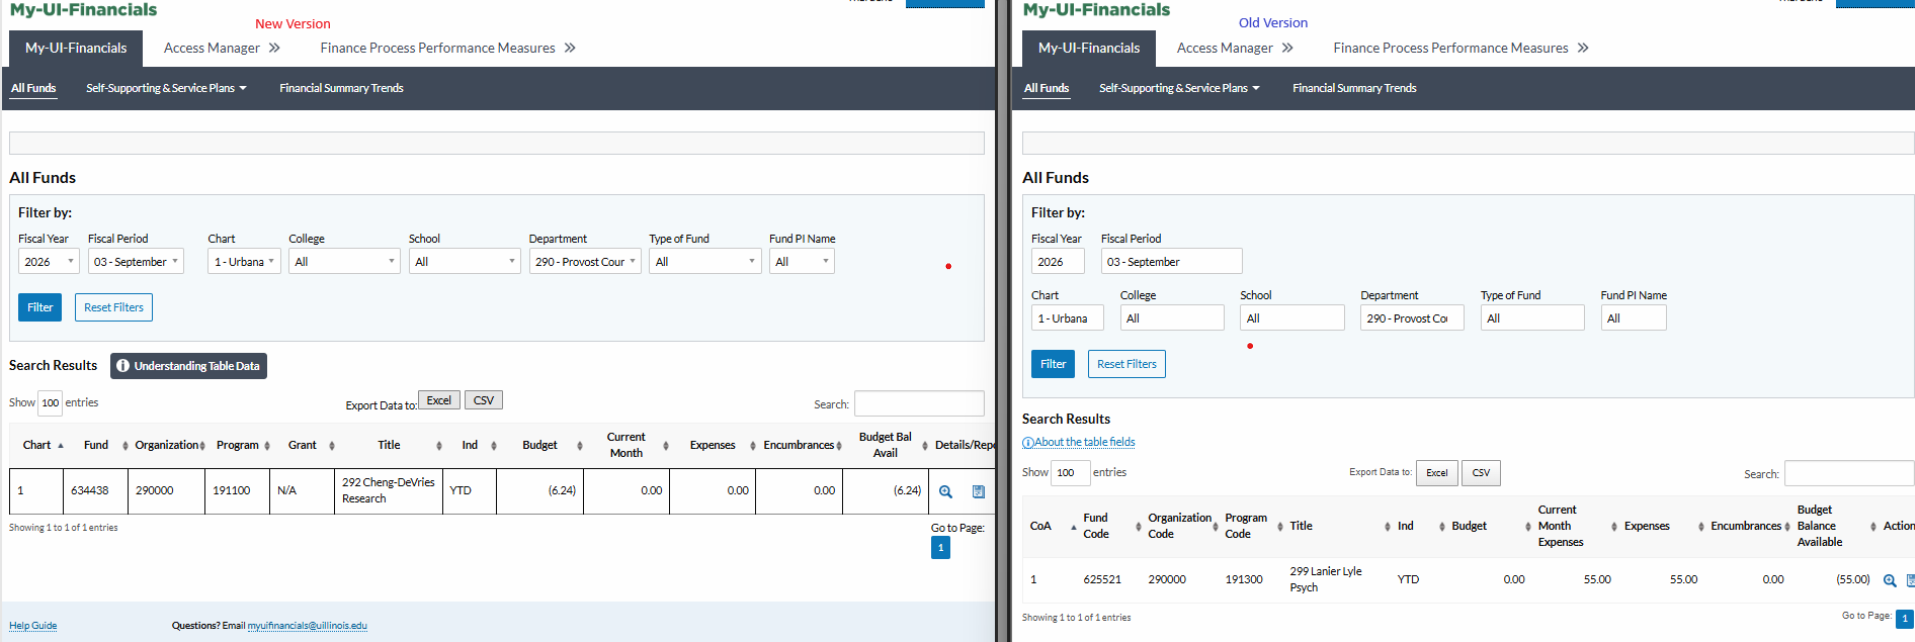
Task: Click magnifier details icon for fund 634438
Action: tap(945, 491)
